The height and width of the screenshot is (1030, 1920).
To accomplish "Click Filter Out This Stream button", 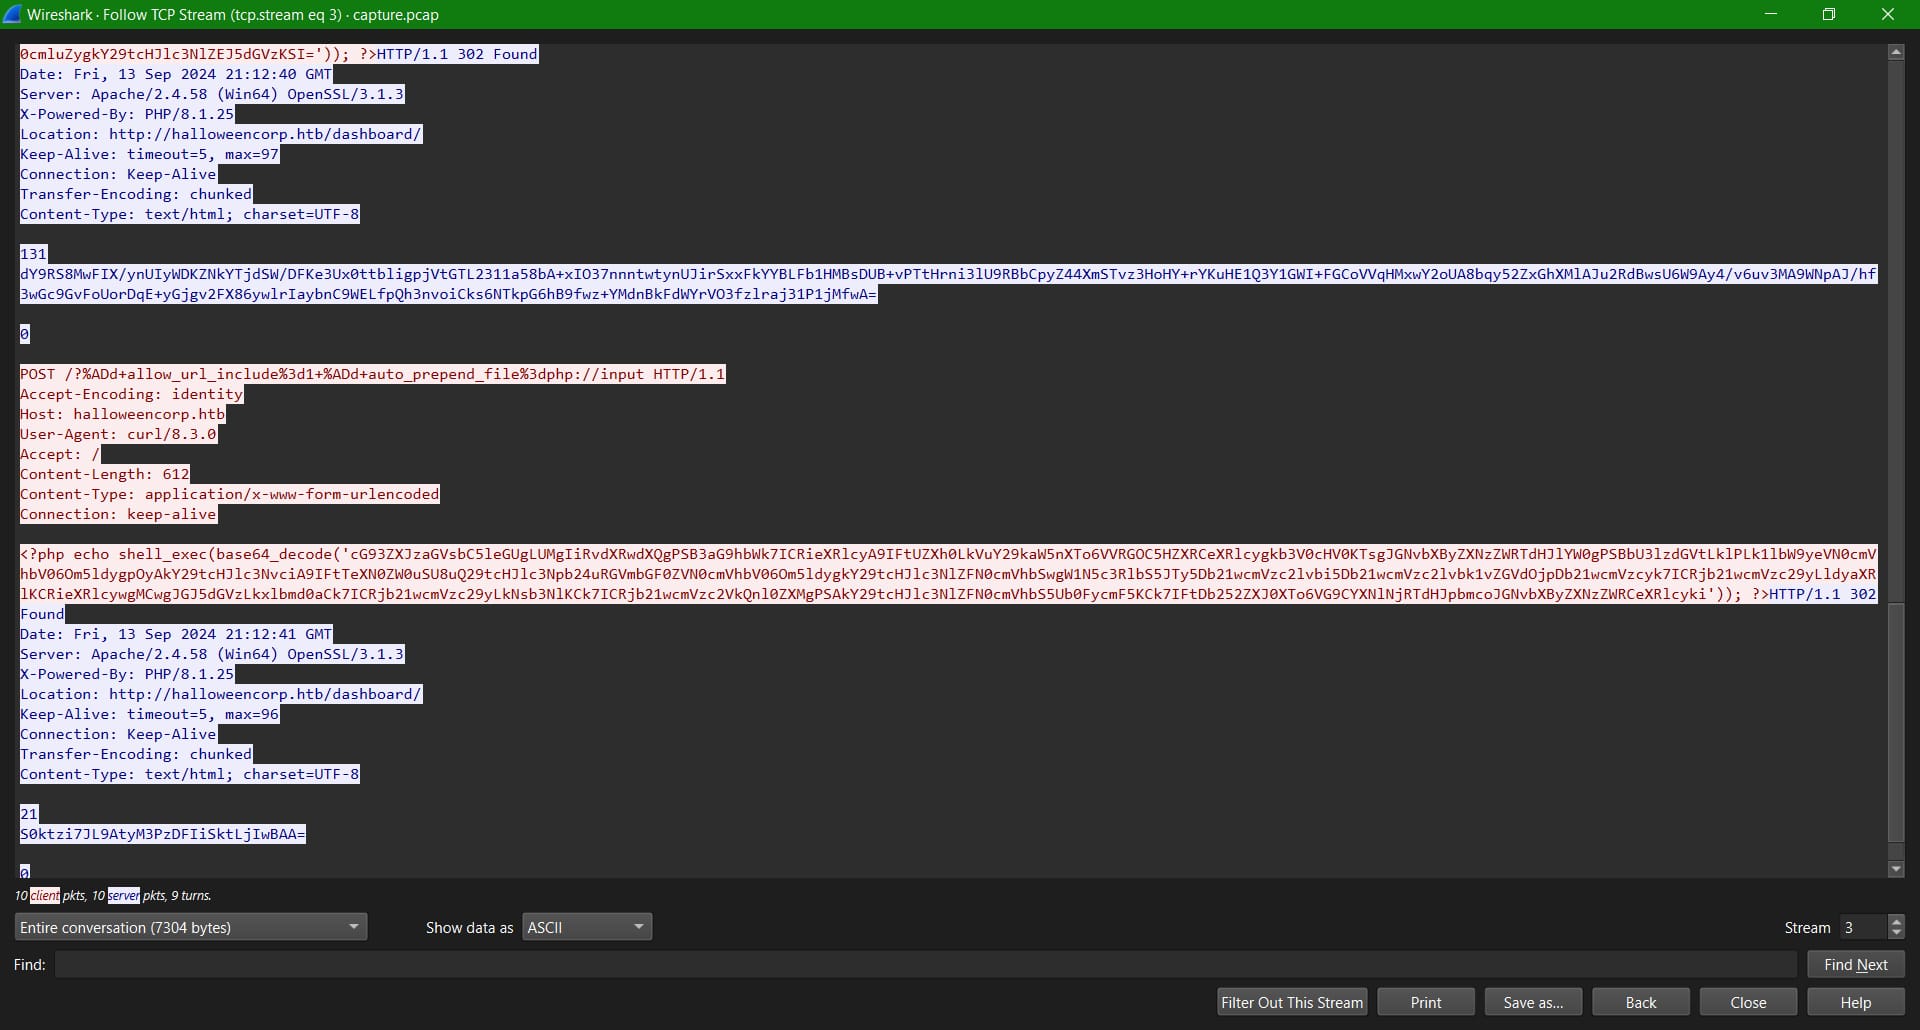I will [1292, 1002].
